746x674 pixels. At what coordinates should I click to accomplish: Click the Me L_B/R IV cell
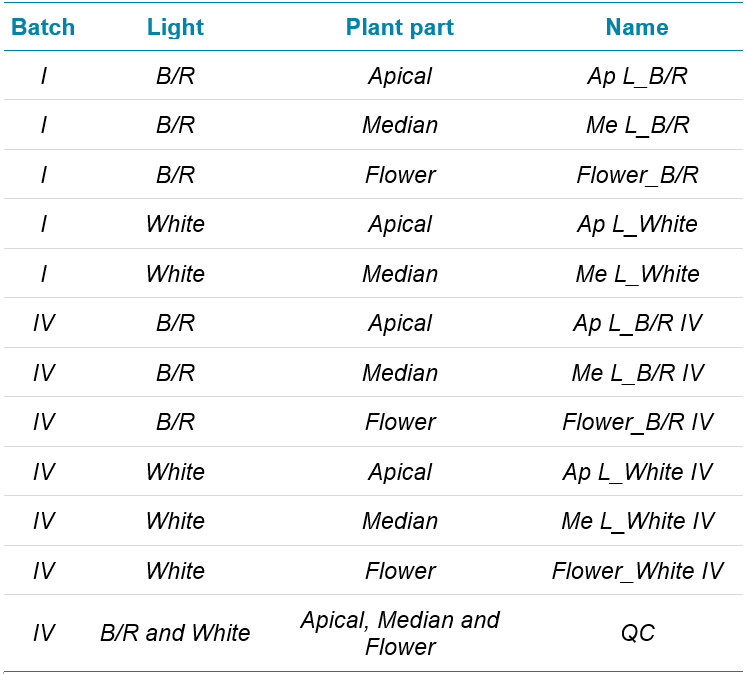pyautogui.click(x=637, y=373)
